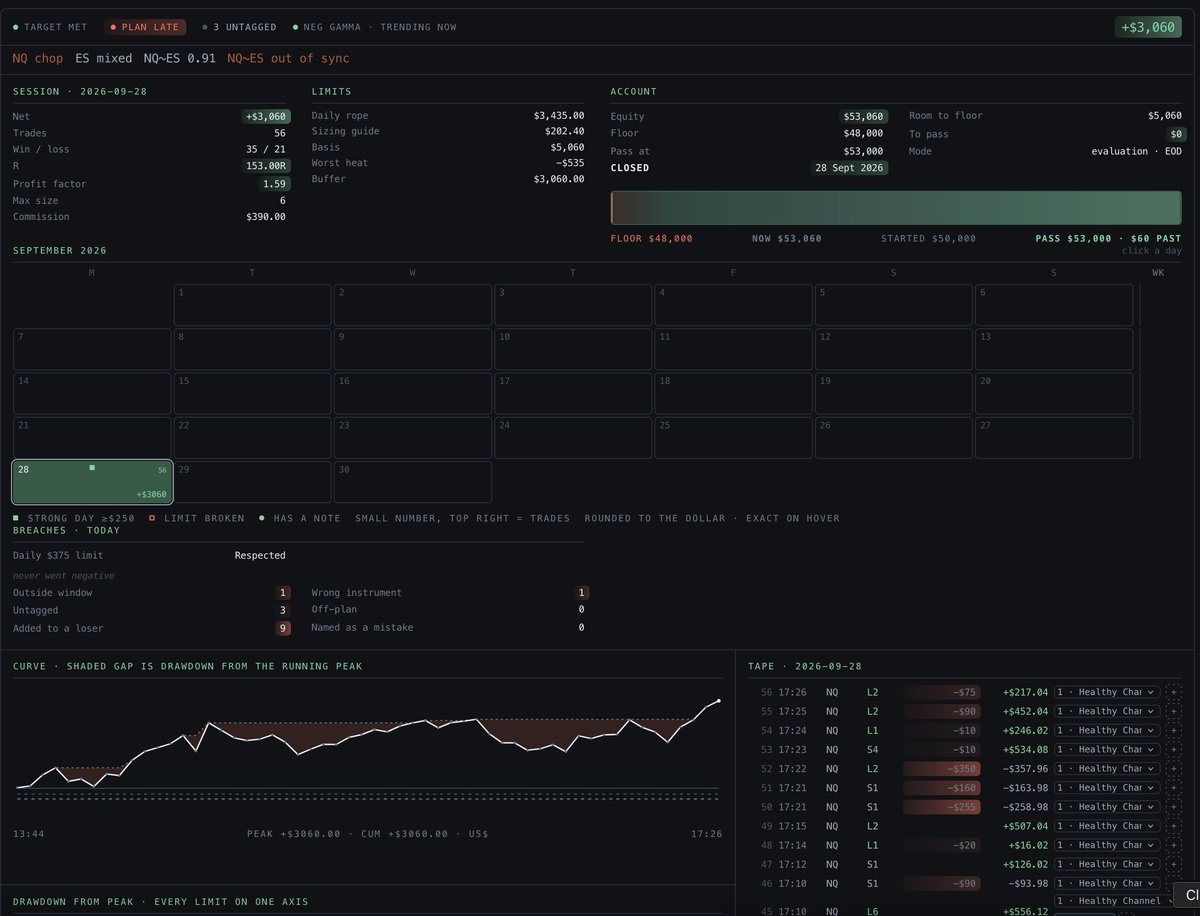
Task: Open the tag dropdown for trade 50
Action: 1108,807
